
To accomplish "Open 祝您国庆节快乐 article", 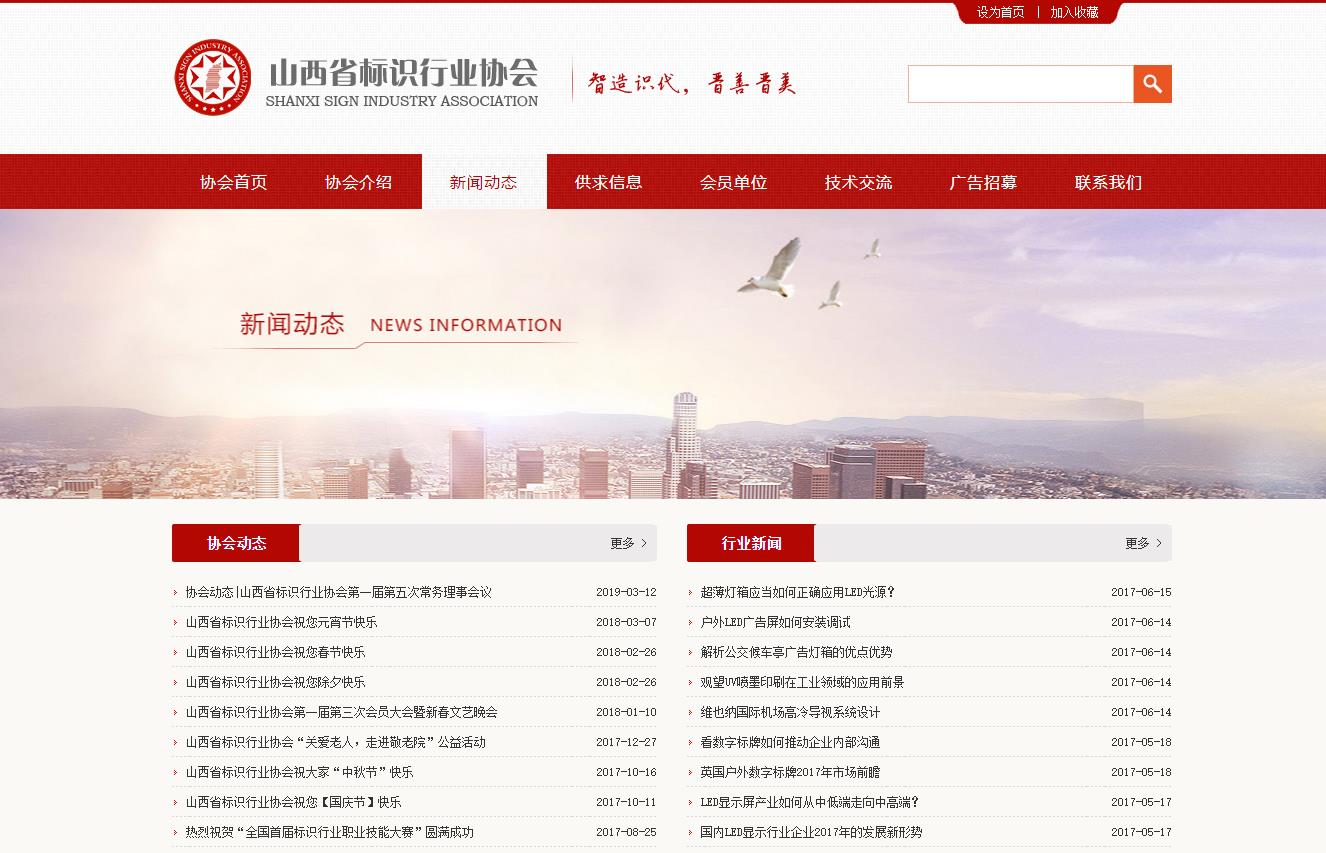I will pyautogui.click(x=293, y=802).
